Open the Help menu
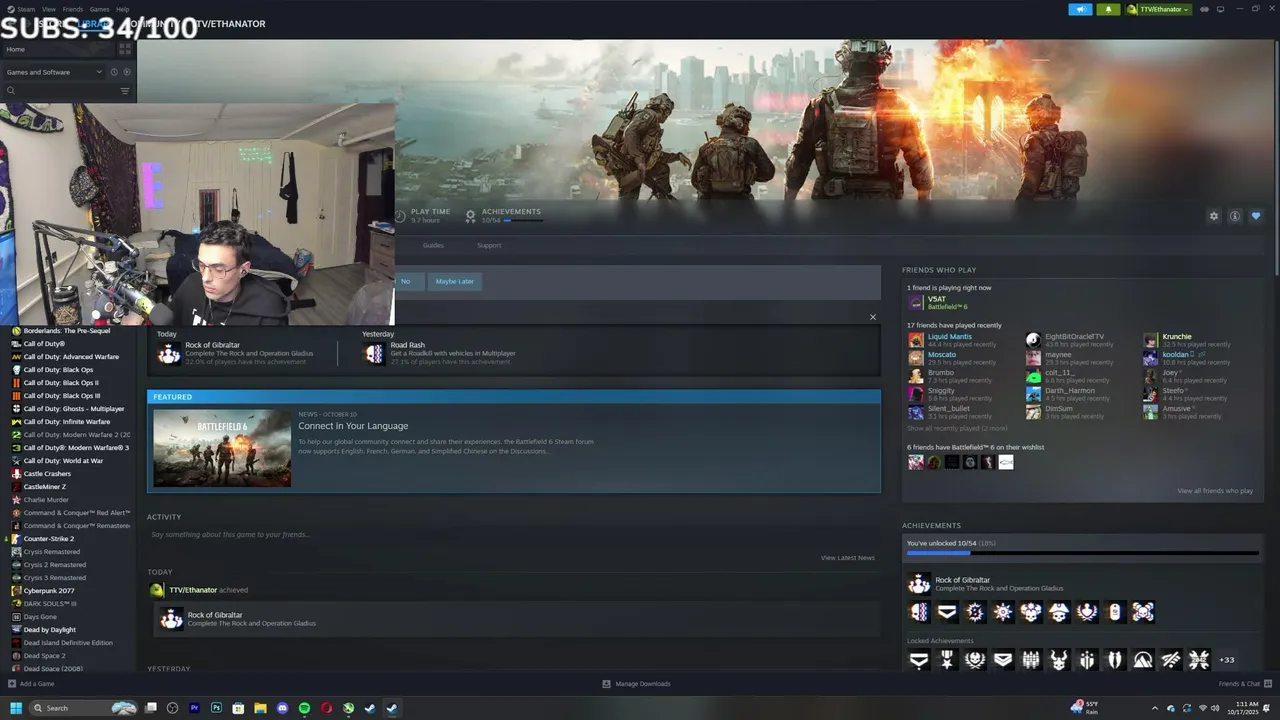 123,9
